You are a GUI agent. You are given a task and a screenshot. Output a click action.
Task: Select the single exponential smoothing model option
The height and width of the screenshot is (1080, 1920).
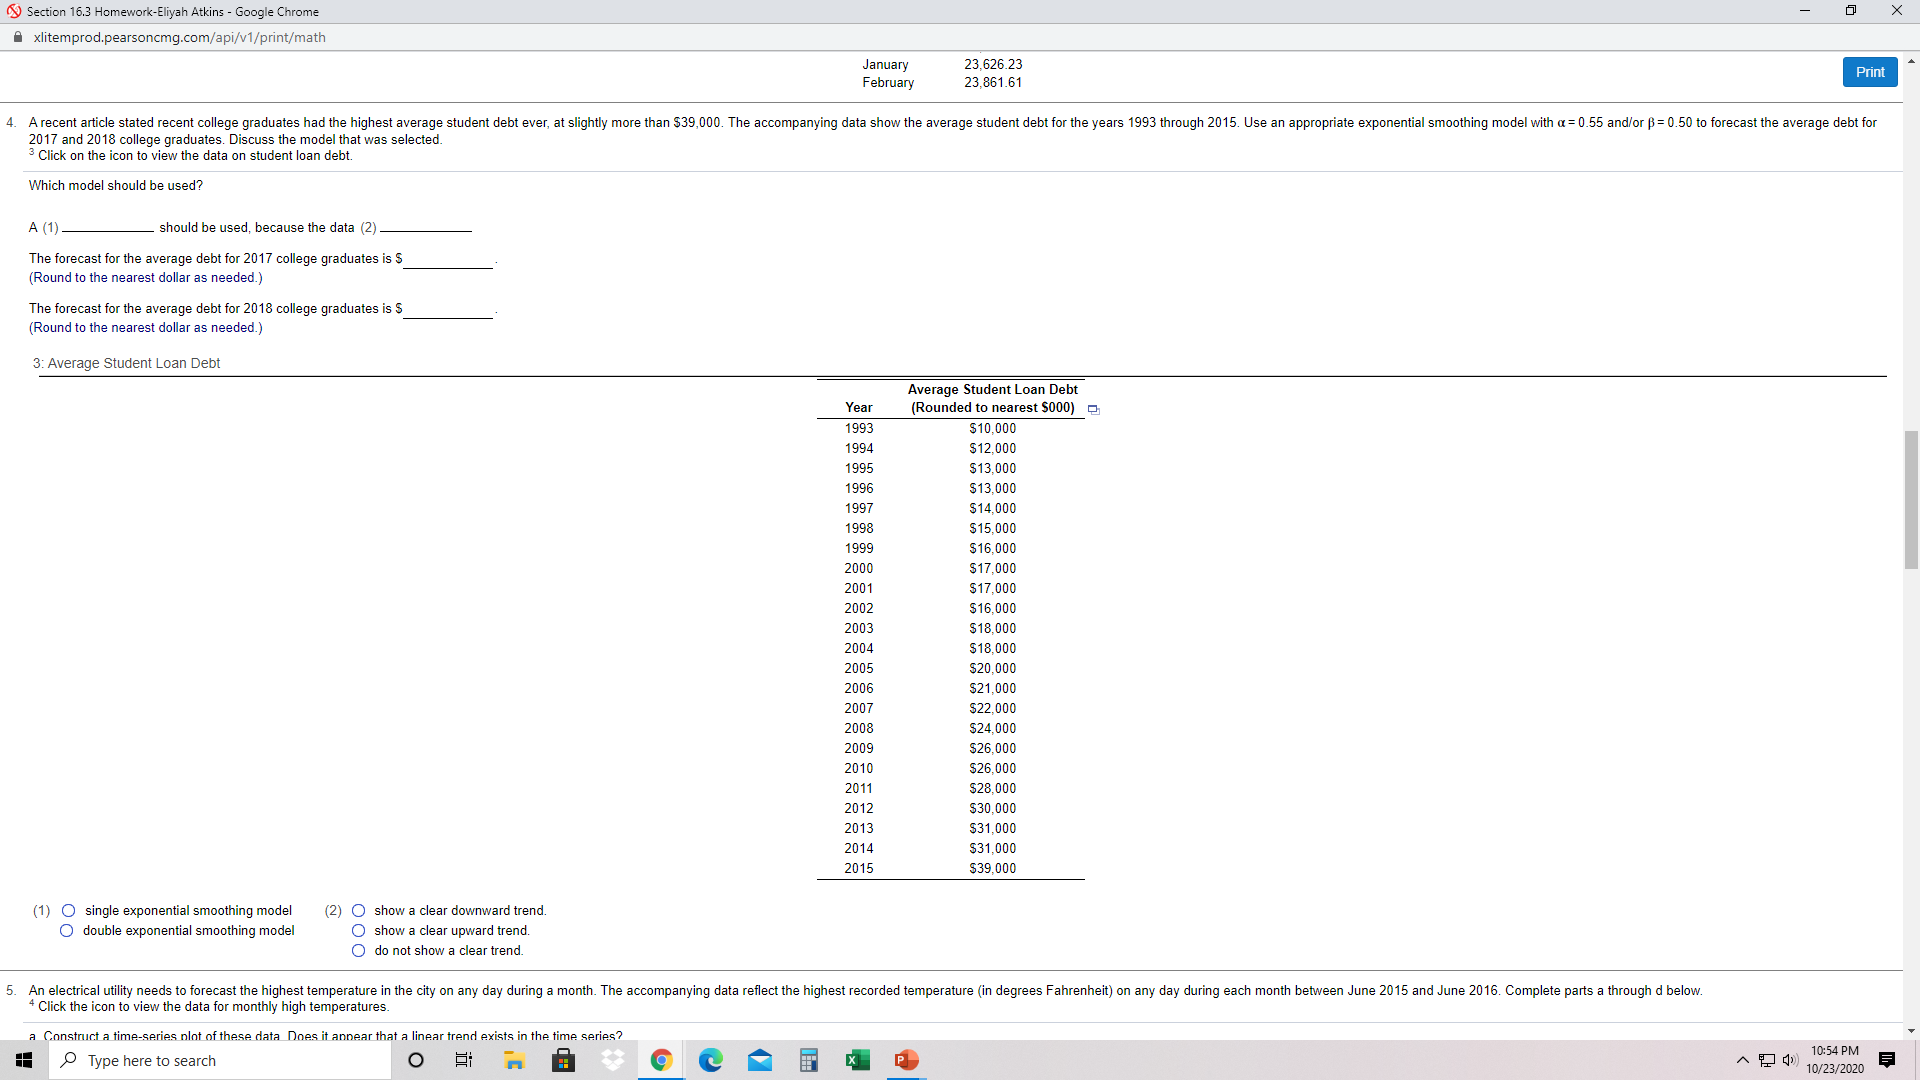click(x=68, y=910)
